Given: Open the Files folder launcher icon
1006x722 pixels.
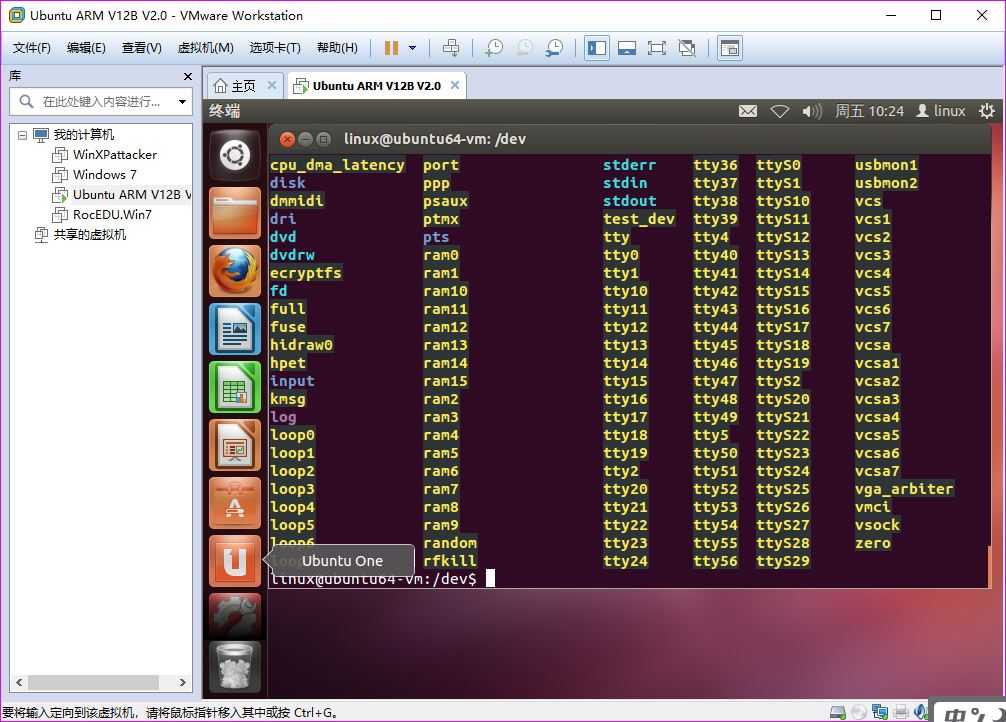Looking at the screenshot, I should 235,213.
